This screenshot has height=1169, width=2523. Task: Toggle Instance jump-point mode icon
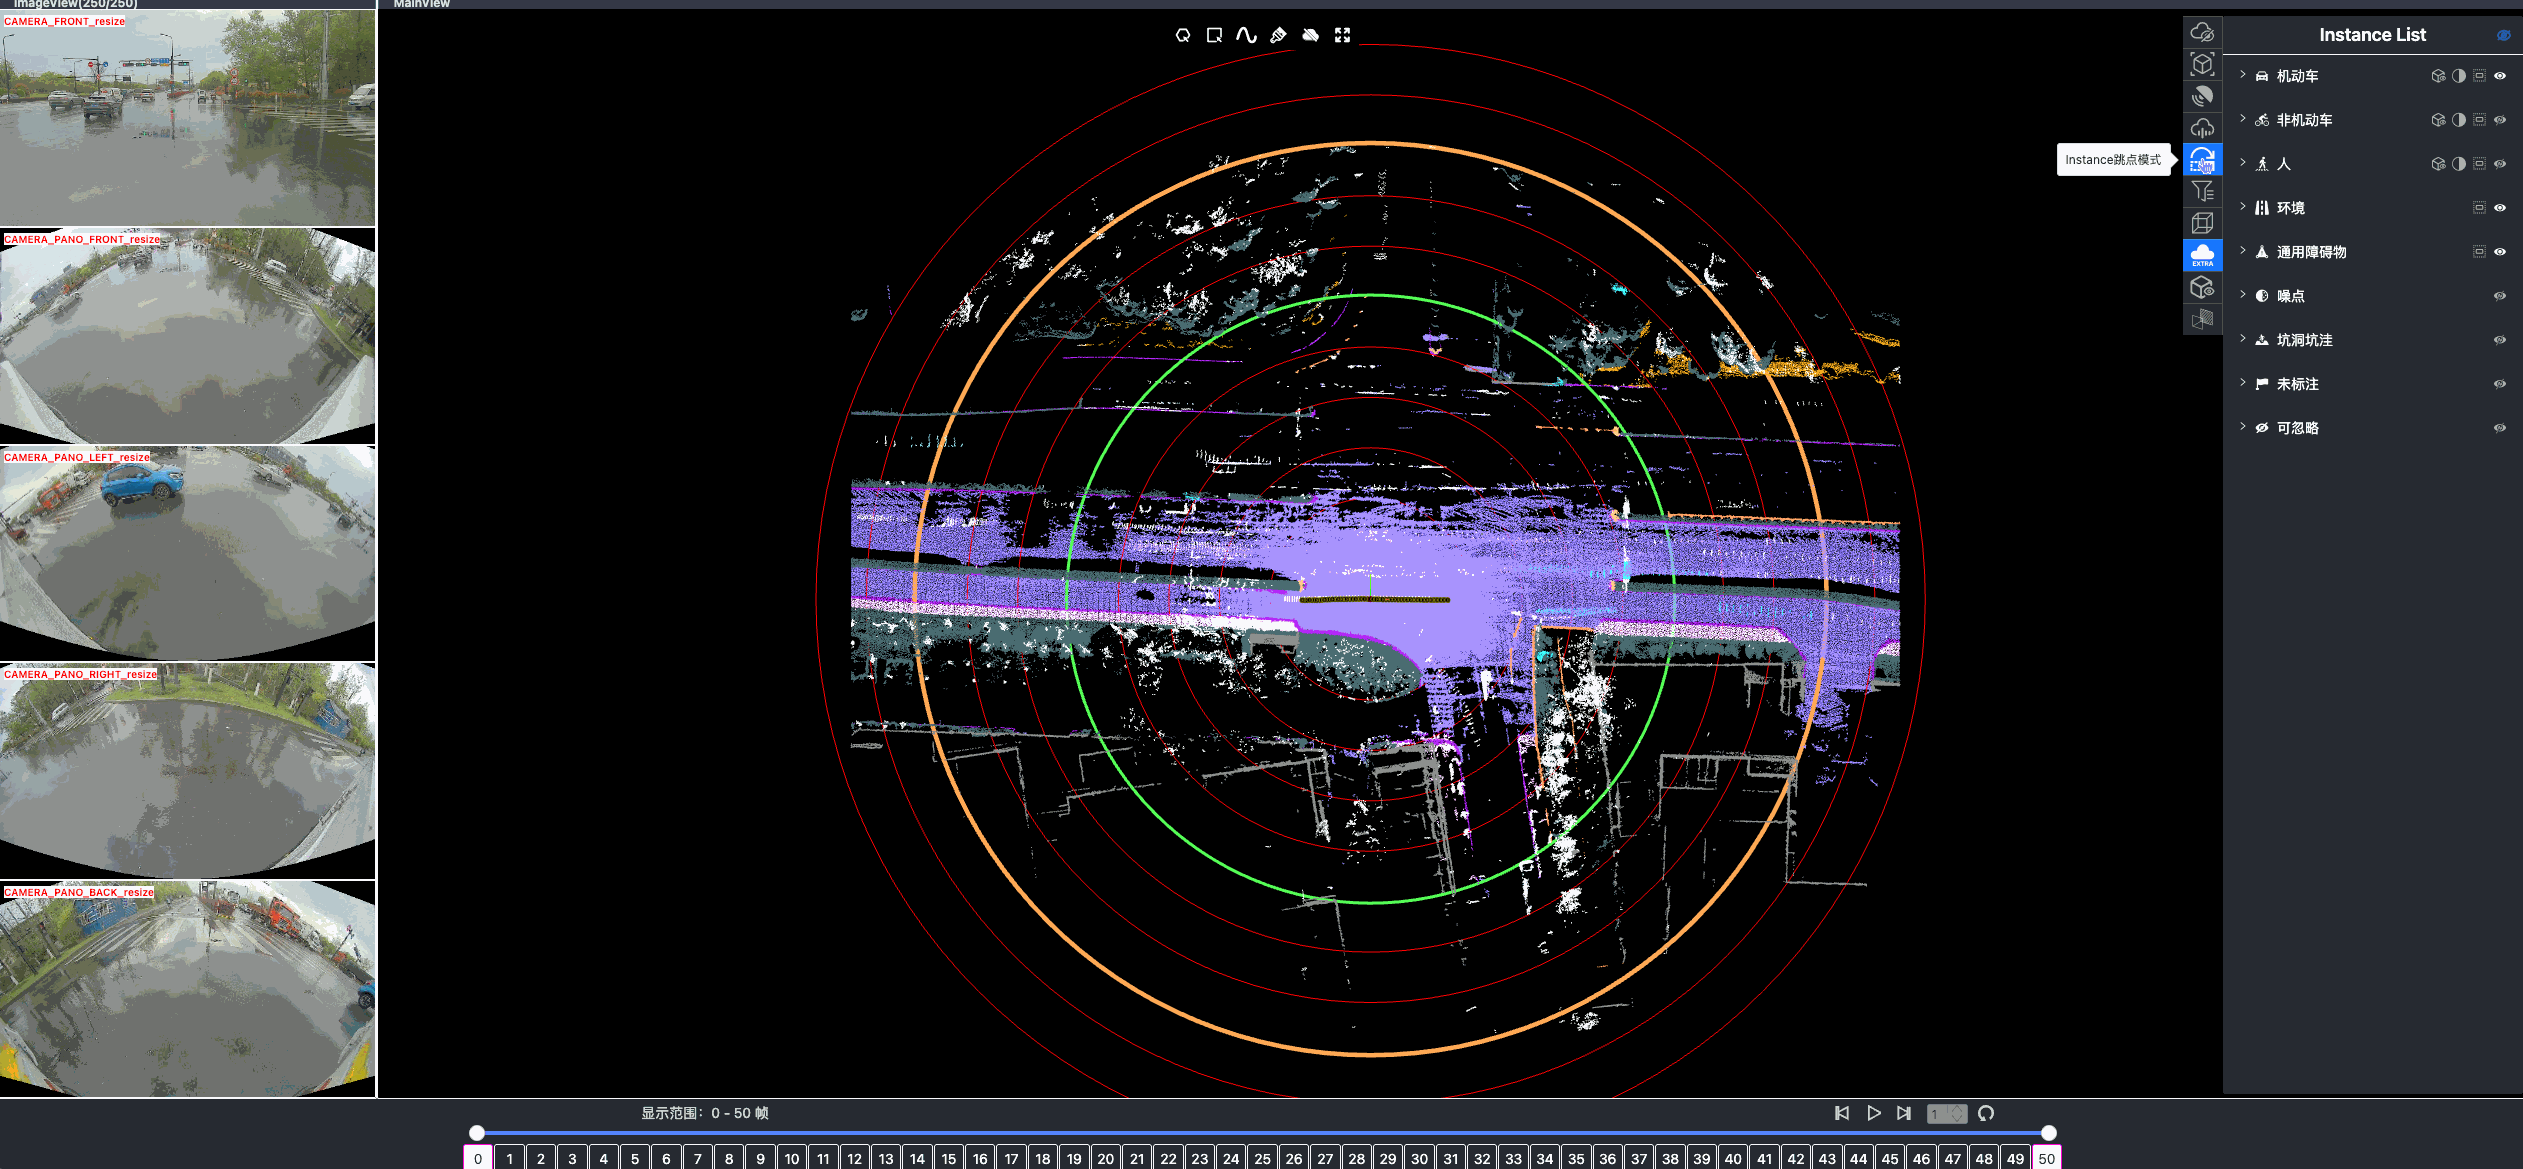pyautogui.click(x=2202, y=159)
